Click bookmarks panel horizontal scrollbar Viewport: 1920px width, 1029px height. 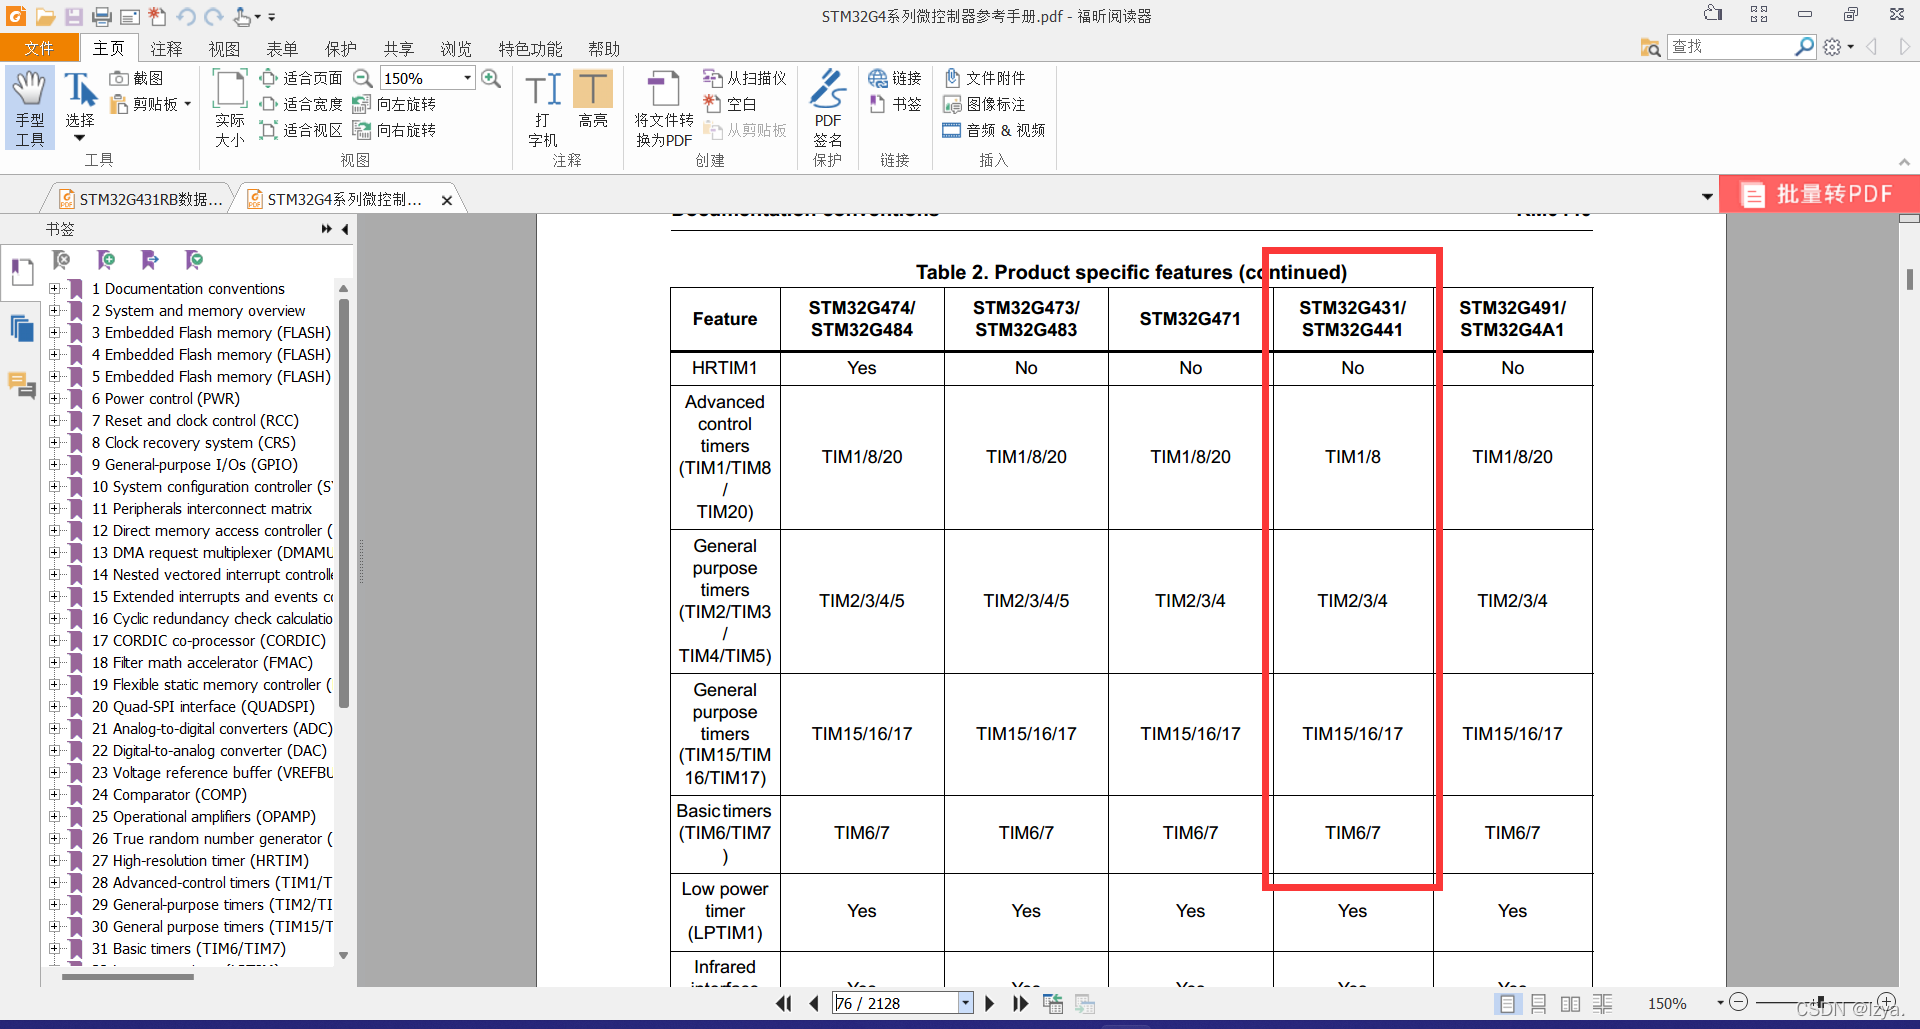point(128,977)
